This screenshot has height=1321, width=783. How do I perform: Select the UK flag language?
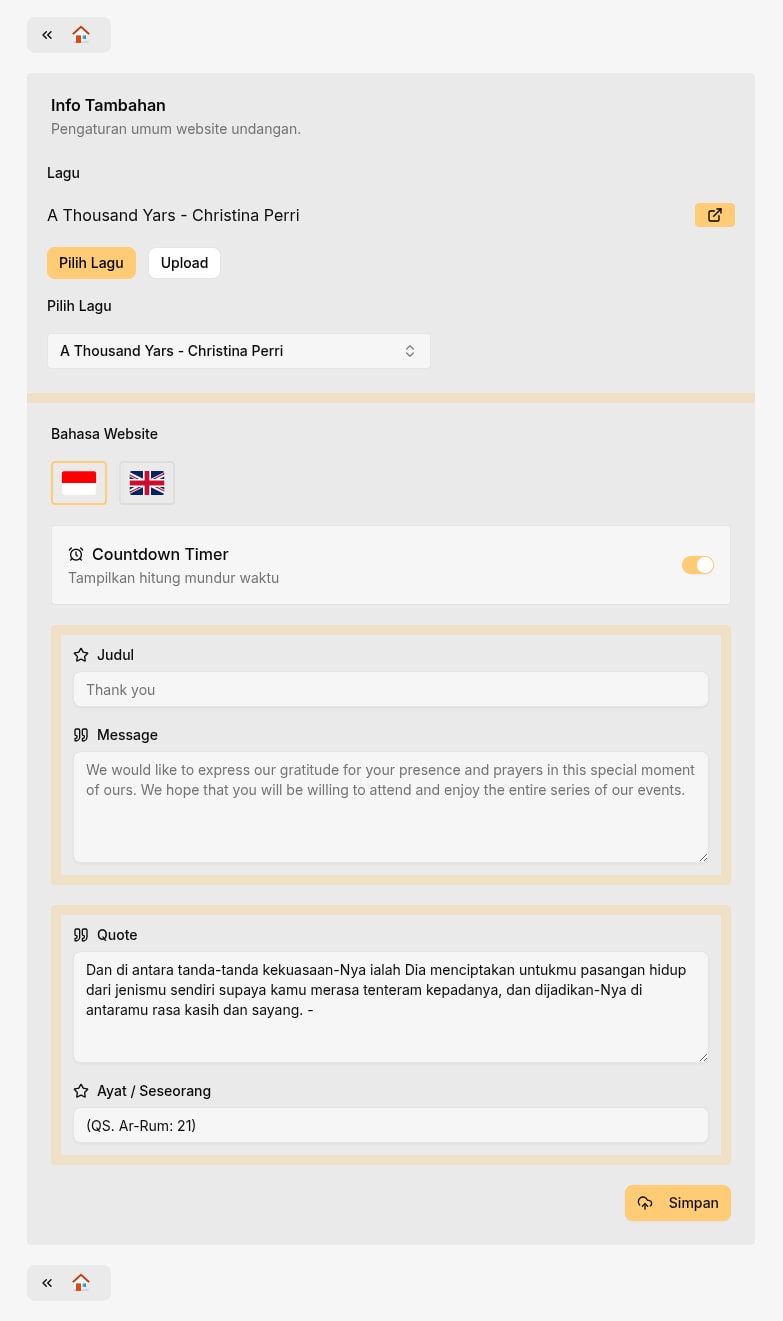click(x=147, y=483)
